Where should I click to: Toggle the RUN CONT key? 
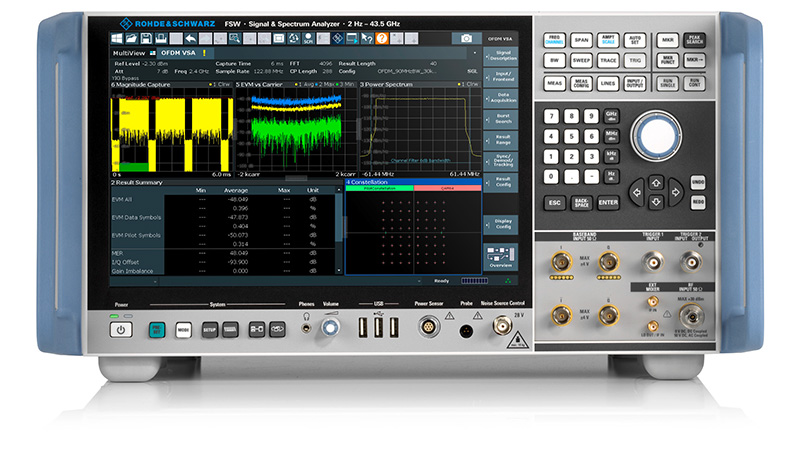[x=694, y=86]
